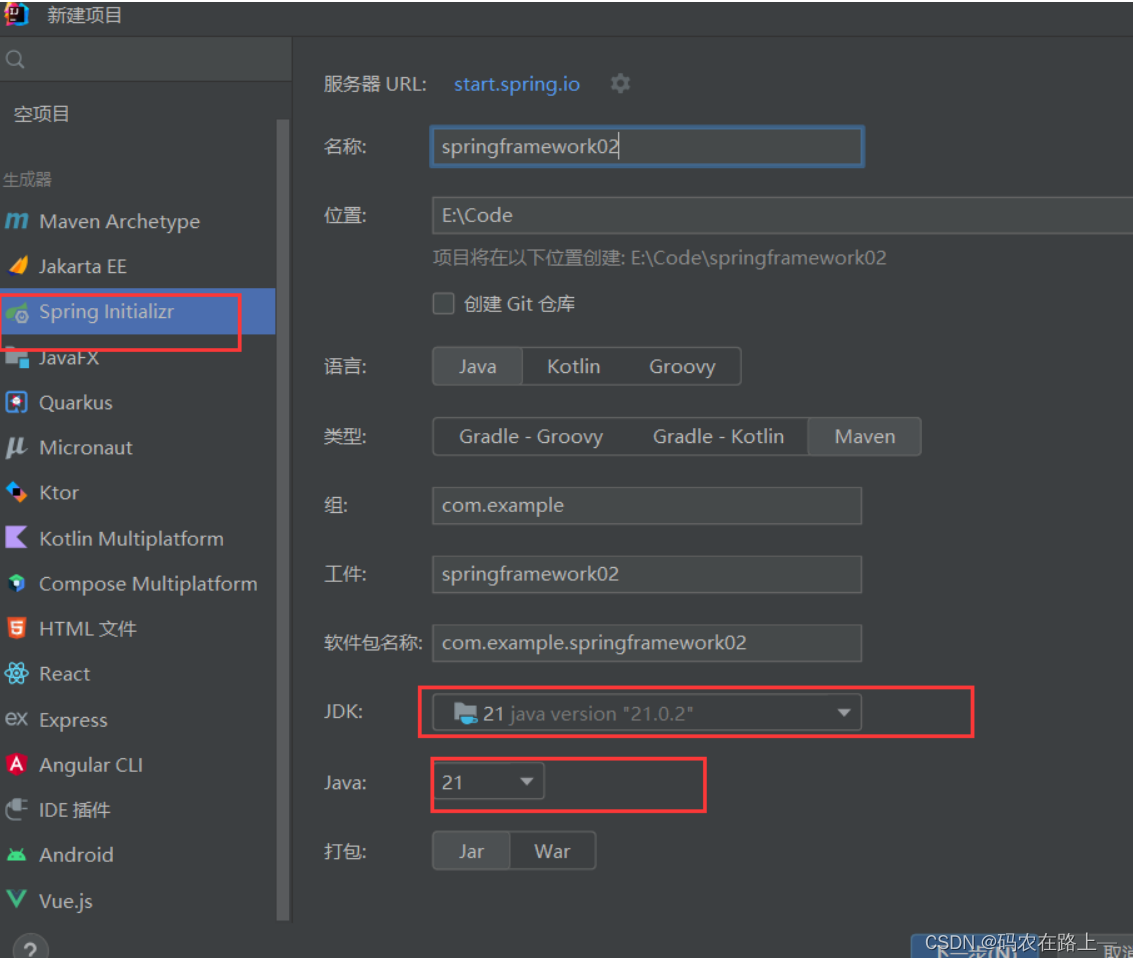Click the package name field

click(x=647, y=643)
